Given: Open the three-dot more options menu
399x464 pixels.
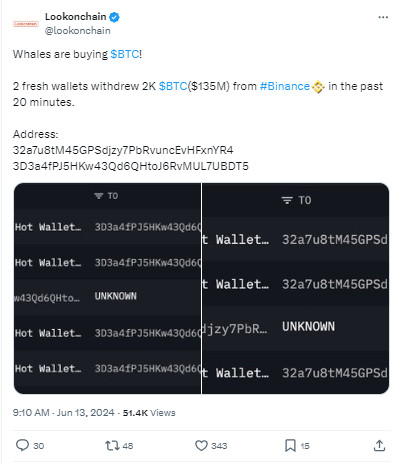Looking at the screenshot, I should pos(383,17).
